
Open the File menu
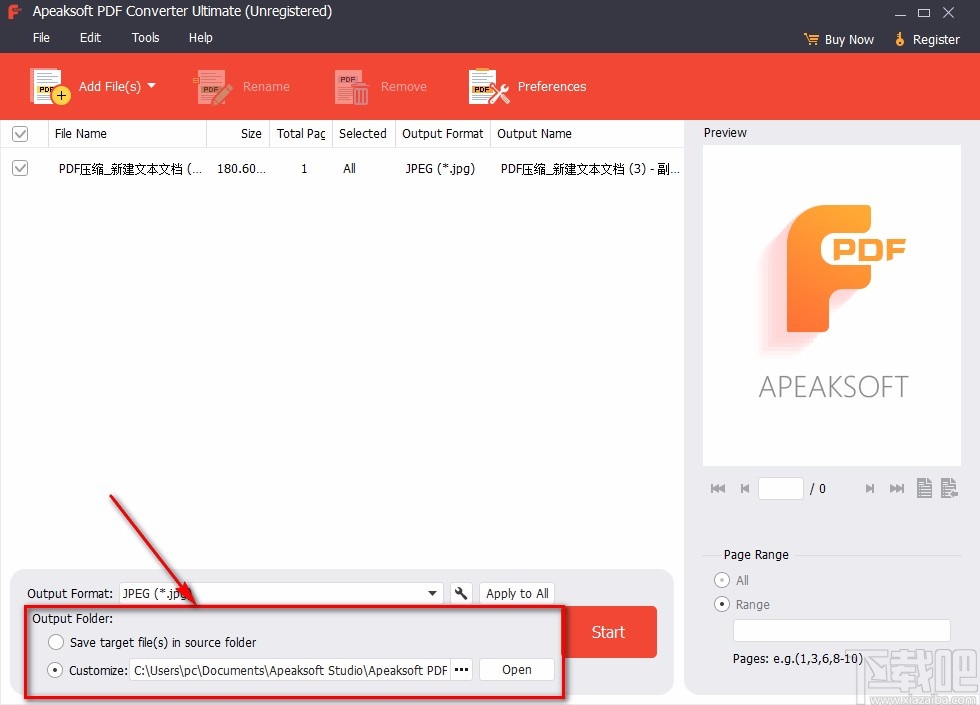tap(41, 37)
